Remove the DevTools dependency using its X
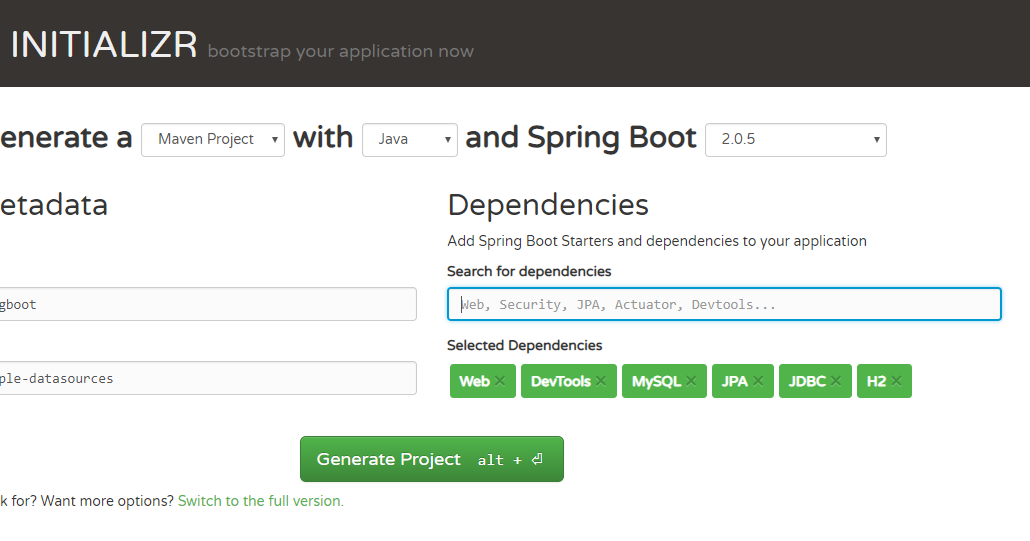The width and height of the screenshot is (1030, 541). tap(601, 381)
